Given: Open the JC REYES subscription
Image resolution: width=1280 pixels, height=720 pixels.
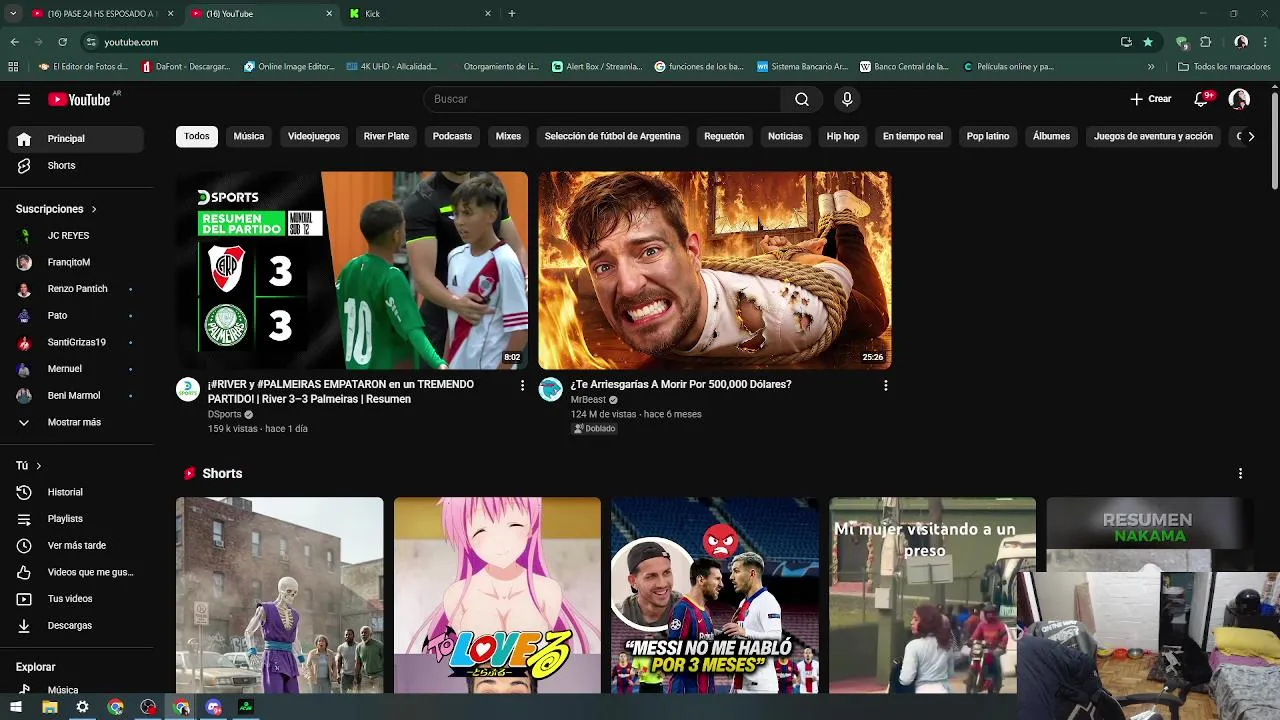Looking at the screenshot, I should pyautogui.click(x=76, y=236).
